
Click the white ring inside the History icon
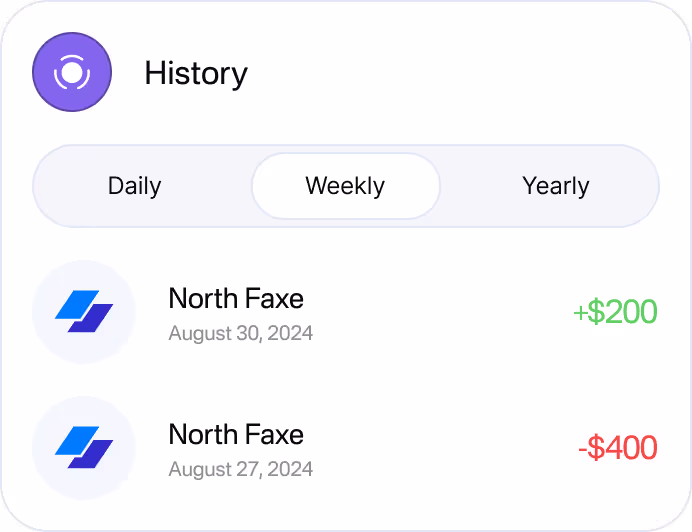click(72, 72)
